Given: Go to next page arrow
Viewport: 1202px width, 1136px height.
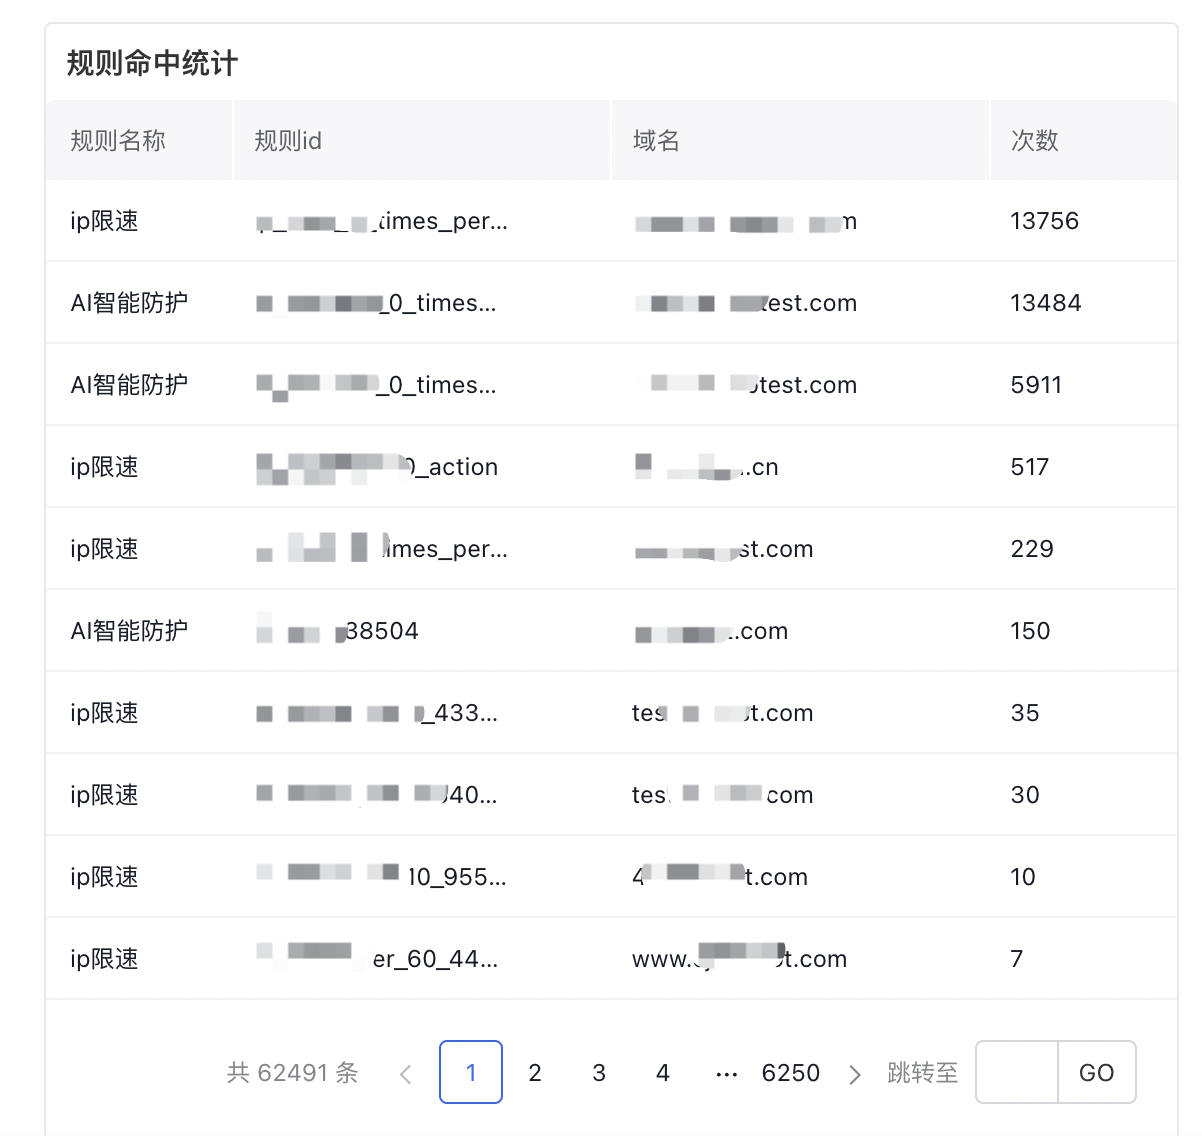Looking at the screenshot, I should coord(854,1074).
